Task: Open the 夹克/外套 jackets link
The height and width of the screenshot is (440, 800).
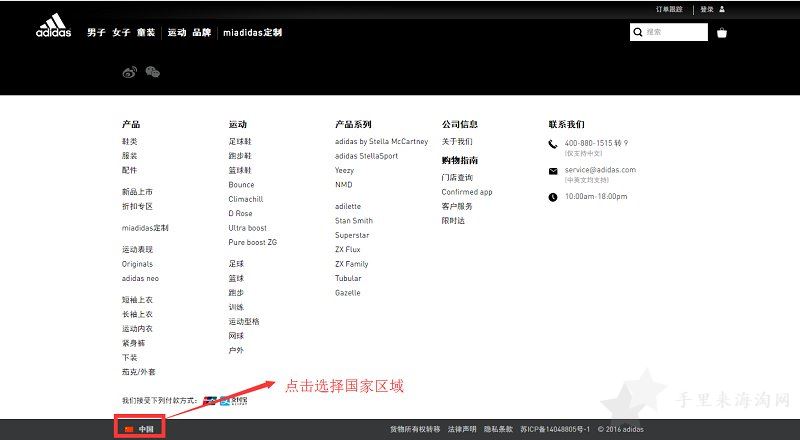Action: pyautogui.click(x=138, y=372)
